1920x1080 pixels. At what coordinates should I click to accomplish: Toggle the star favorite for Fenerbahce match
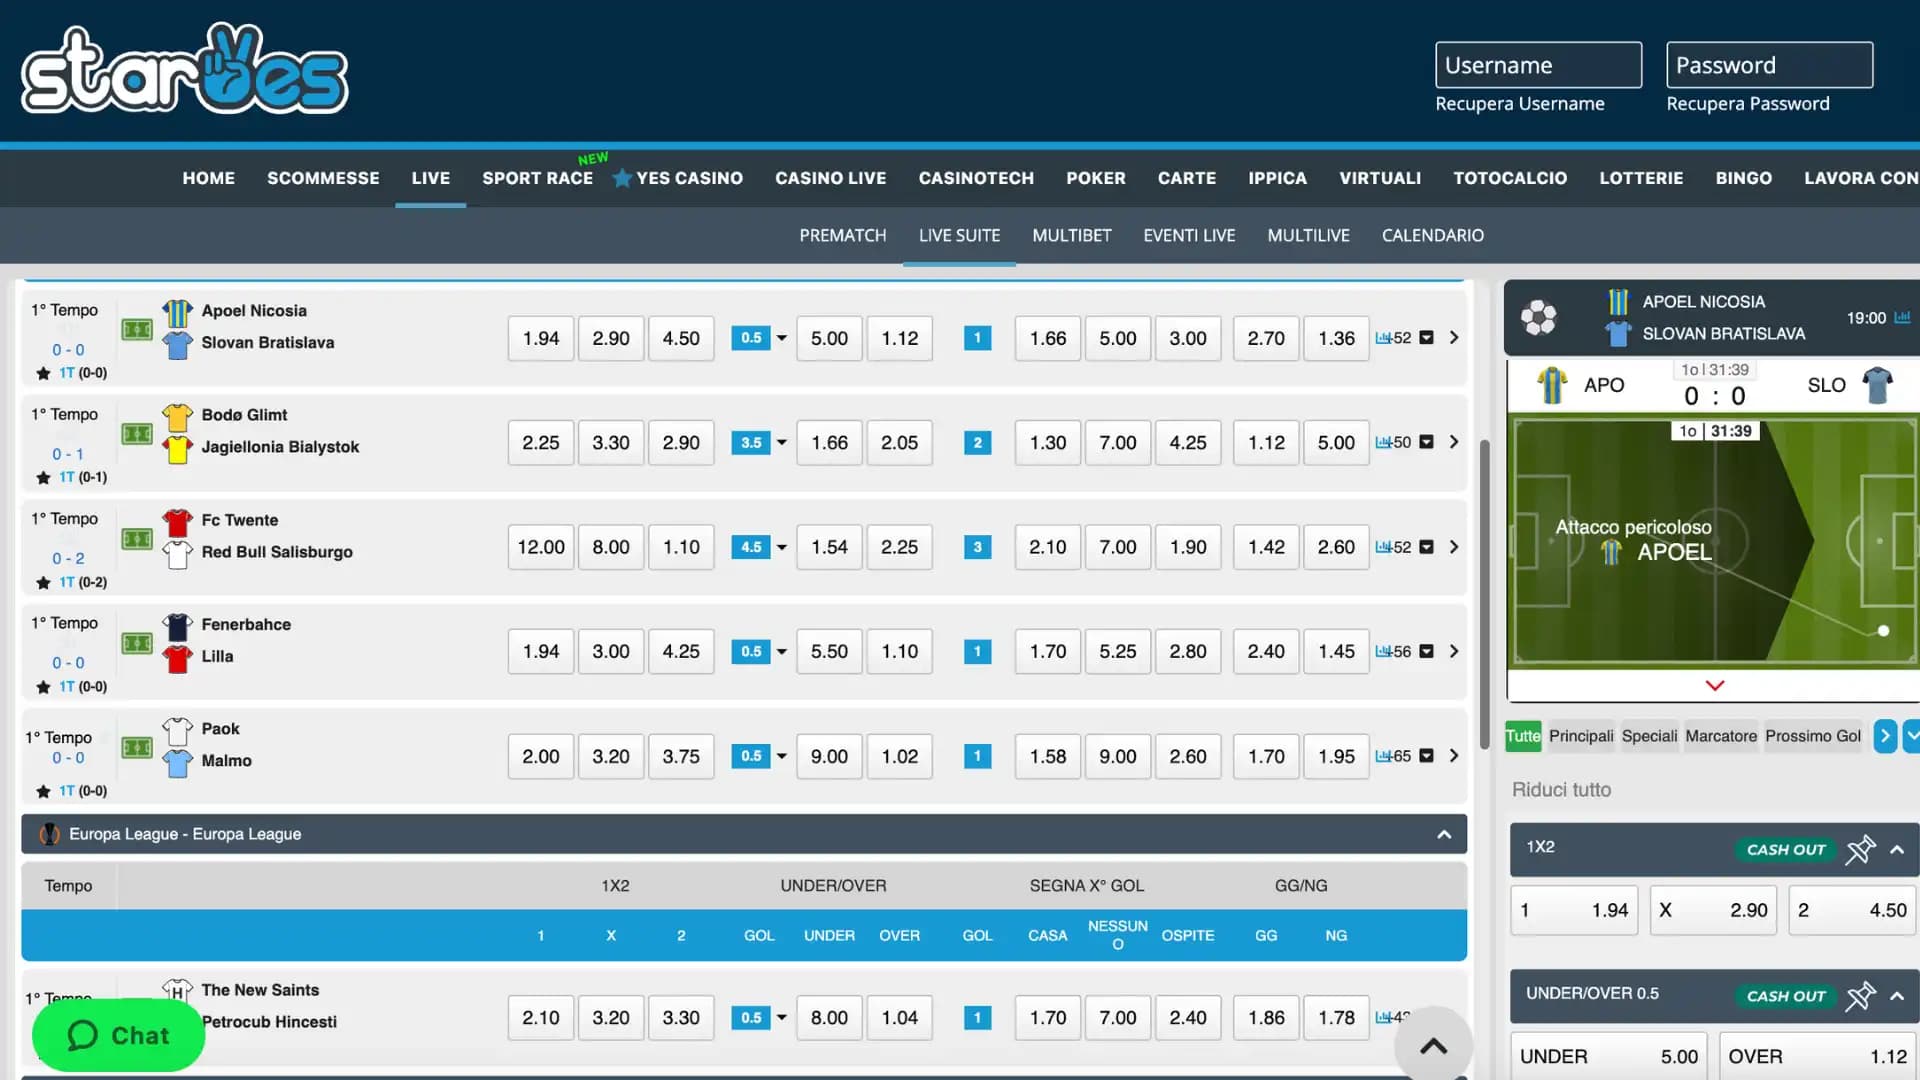coord(43,686)
